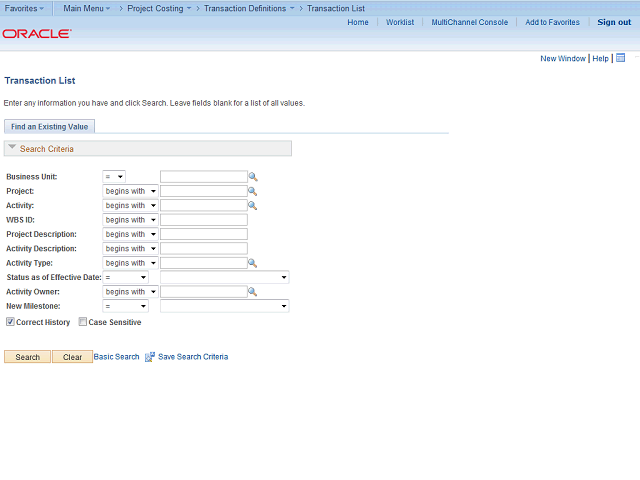Open the Favorites menu
The image size is (640, 480).
pos(24,8)
